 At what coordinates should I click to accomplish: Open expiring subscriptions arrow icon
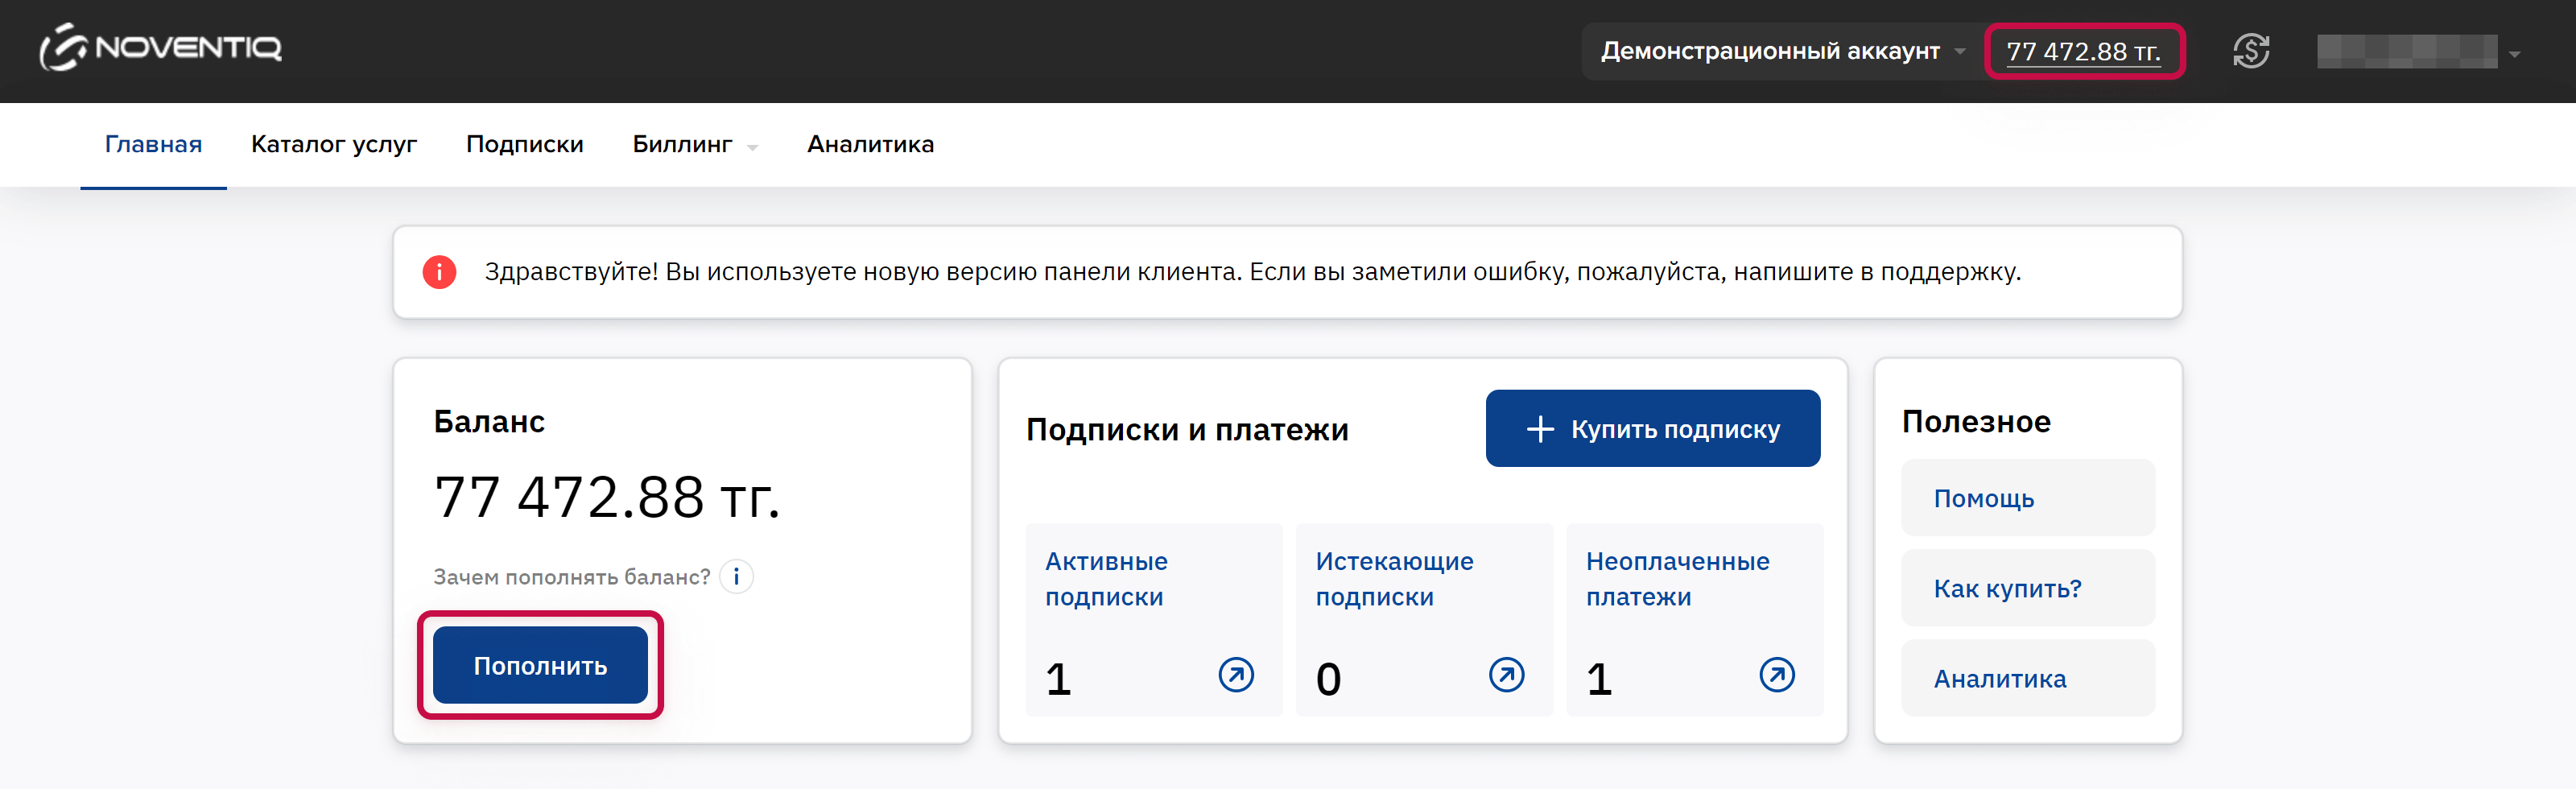1505,675
